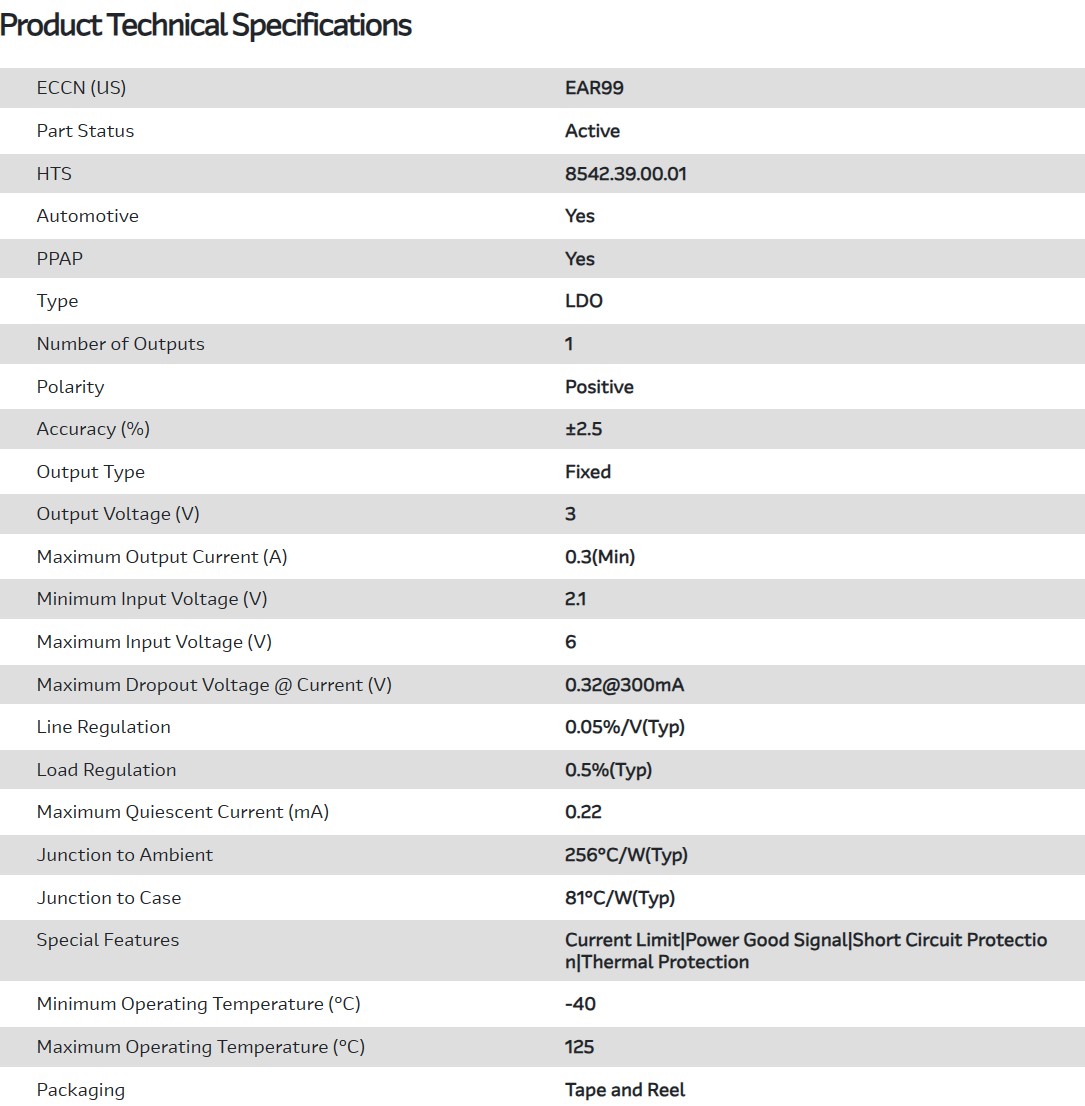Select the 0.5%(Typ) load regulation value

[x=608, y=770]
